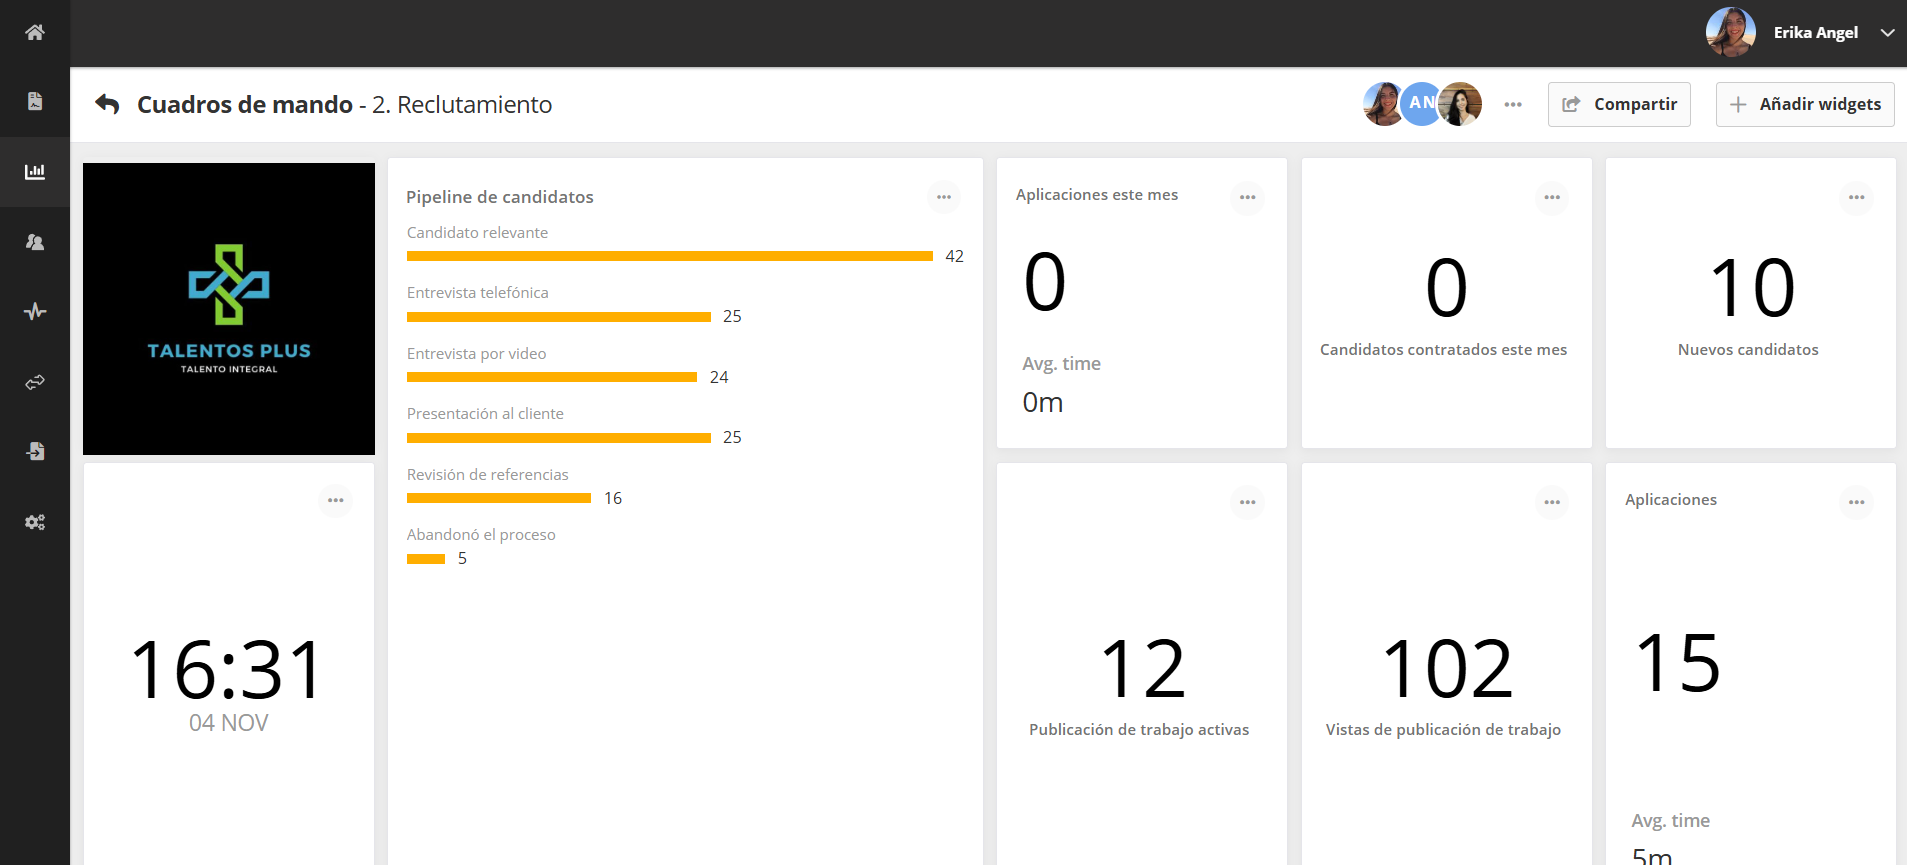Open options menu for the clock widget

335,500
